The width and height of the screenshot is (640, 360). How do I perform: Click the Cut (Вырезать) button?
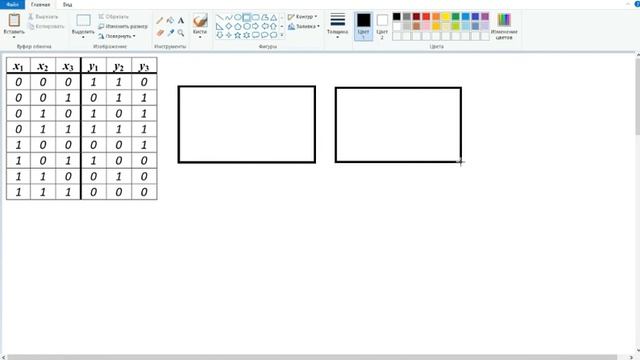click(43, 17)
